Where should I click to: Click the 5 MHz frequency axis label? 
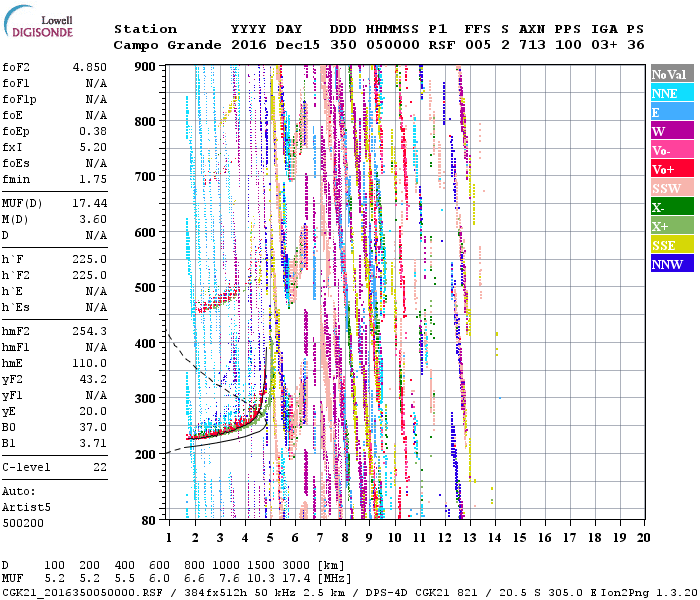point(270,538)
